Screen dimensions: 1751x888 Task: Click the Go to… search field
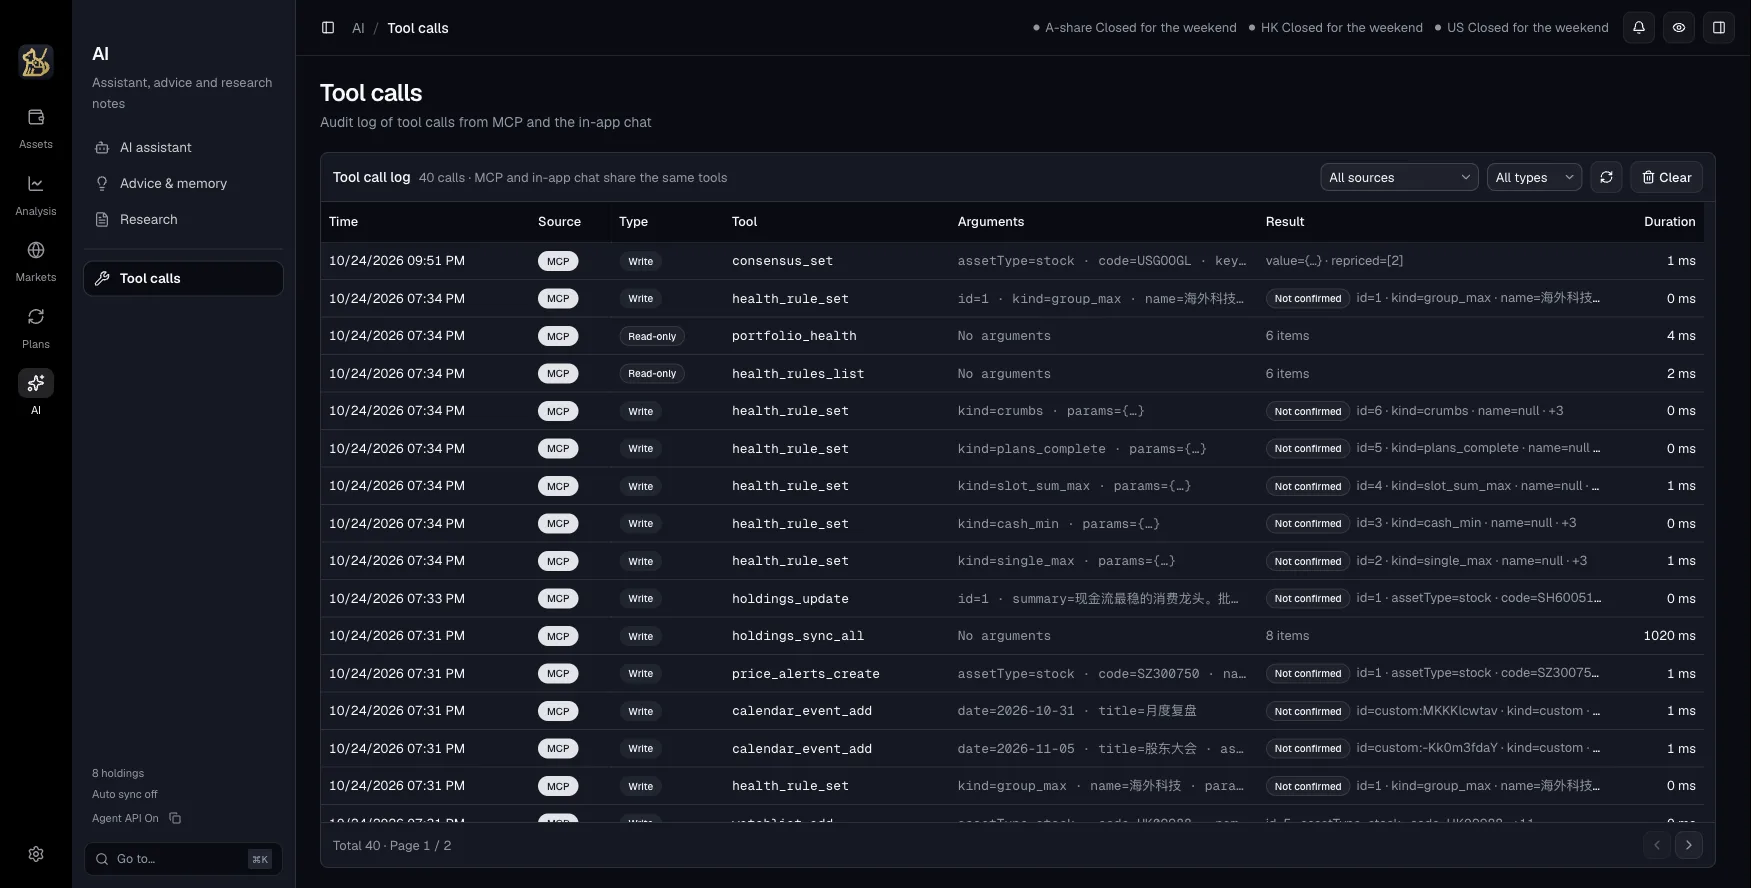183,859
